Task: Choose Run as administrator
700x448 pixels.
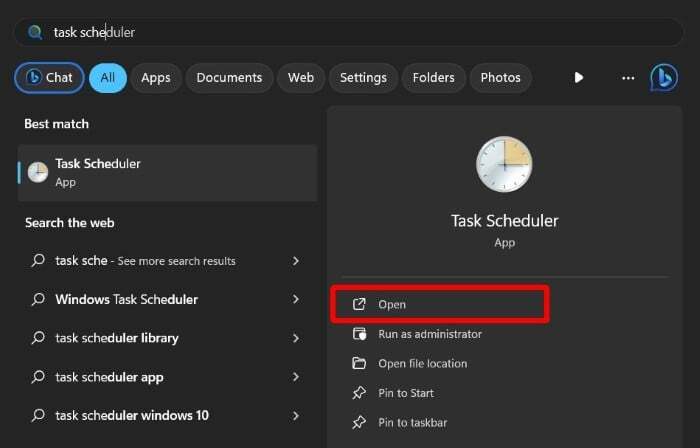Action: coord(430,334)
